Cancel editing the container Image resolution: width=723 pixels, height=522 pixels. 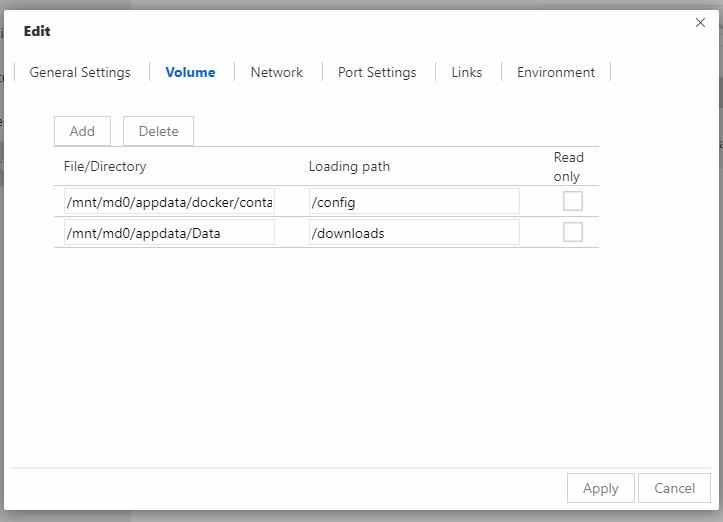pos(674,488)
